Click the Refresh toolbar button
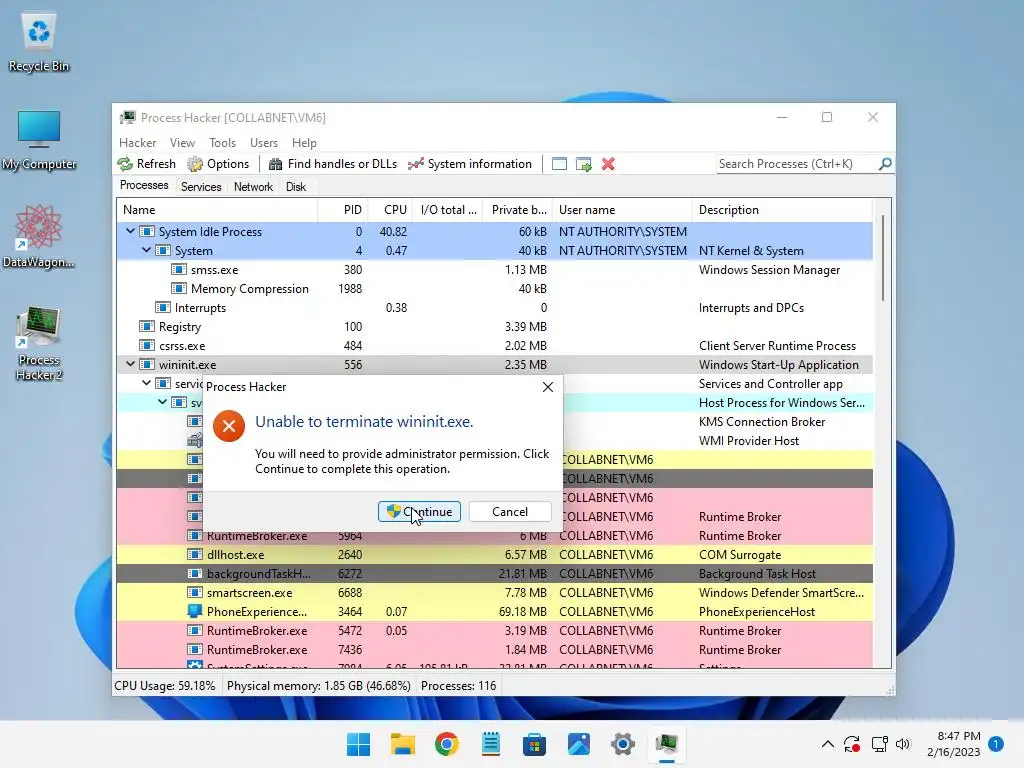 point(147,164)
